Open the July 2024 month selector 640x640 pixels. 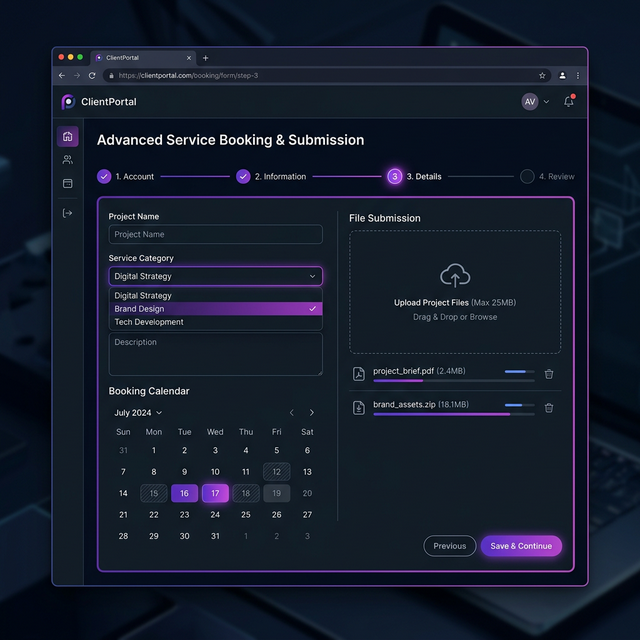point(138,413)
